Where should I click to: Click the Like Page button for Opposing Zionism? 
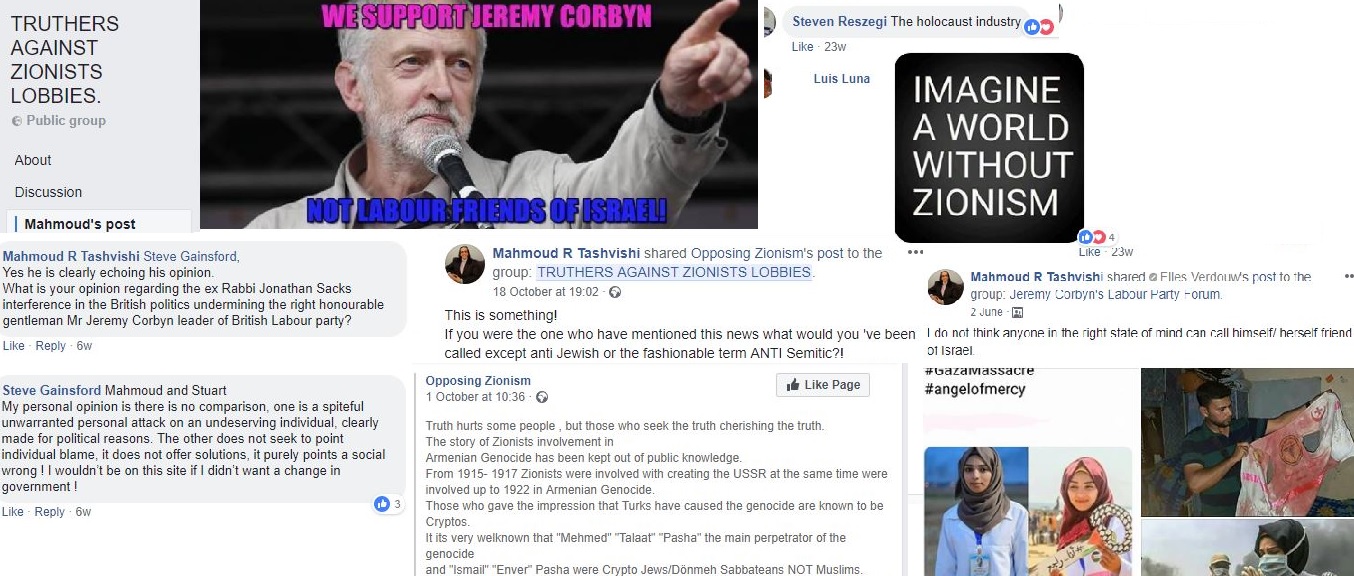point(823,385)
